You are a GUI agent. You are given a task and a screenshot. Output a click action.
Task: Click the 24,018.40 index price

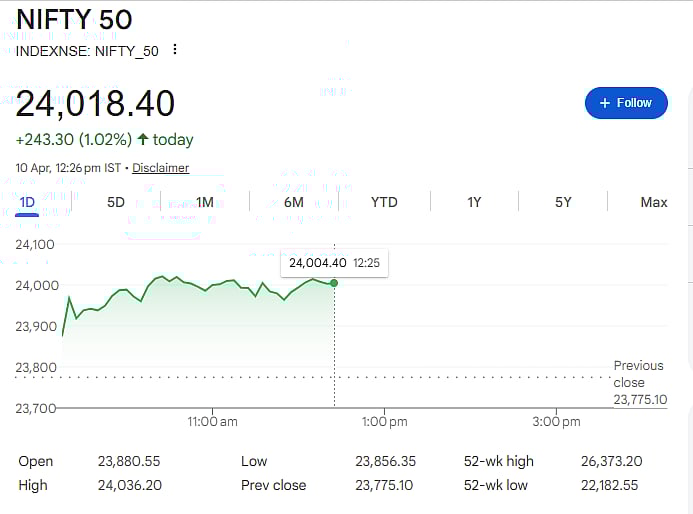click(96, 103)
